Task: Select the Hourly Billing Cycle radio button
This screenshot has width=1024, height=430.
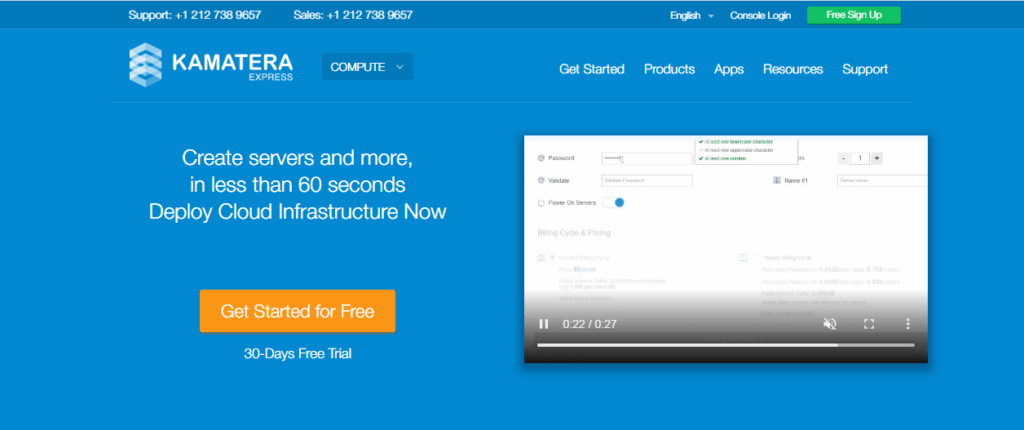Action: [757, 258]
